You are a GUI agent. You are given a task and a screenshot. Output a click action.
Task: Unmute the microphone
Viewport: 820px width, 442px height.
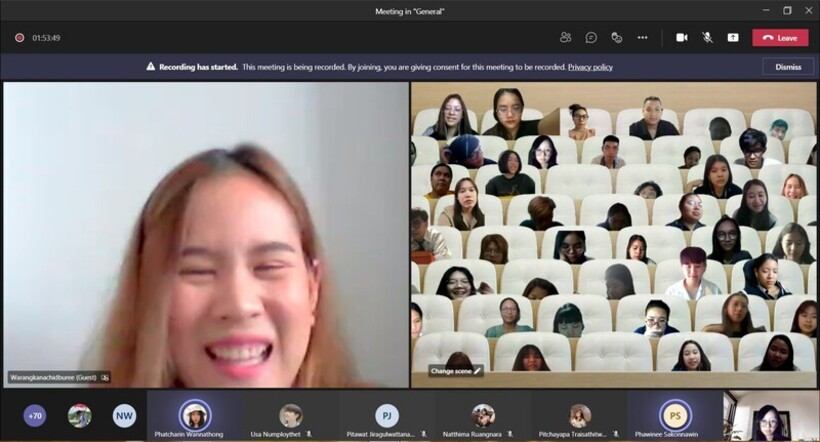tap(707, 37)
